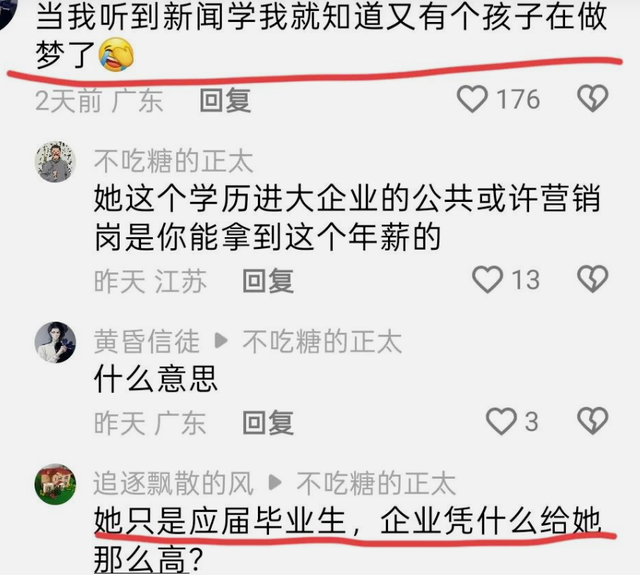The width and height of the screenshot is (640, 575).
Task: Open username 黄昏信徒
Action: pyautogui.click(x=147, y=341)
